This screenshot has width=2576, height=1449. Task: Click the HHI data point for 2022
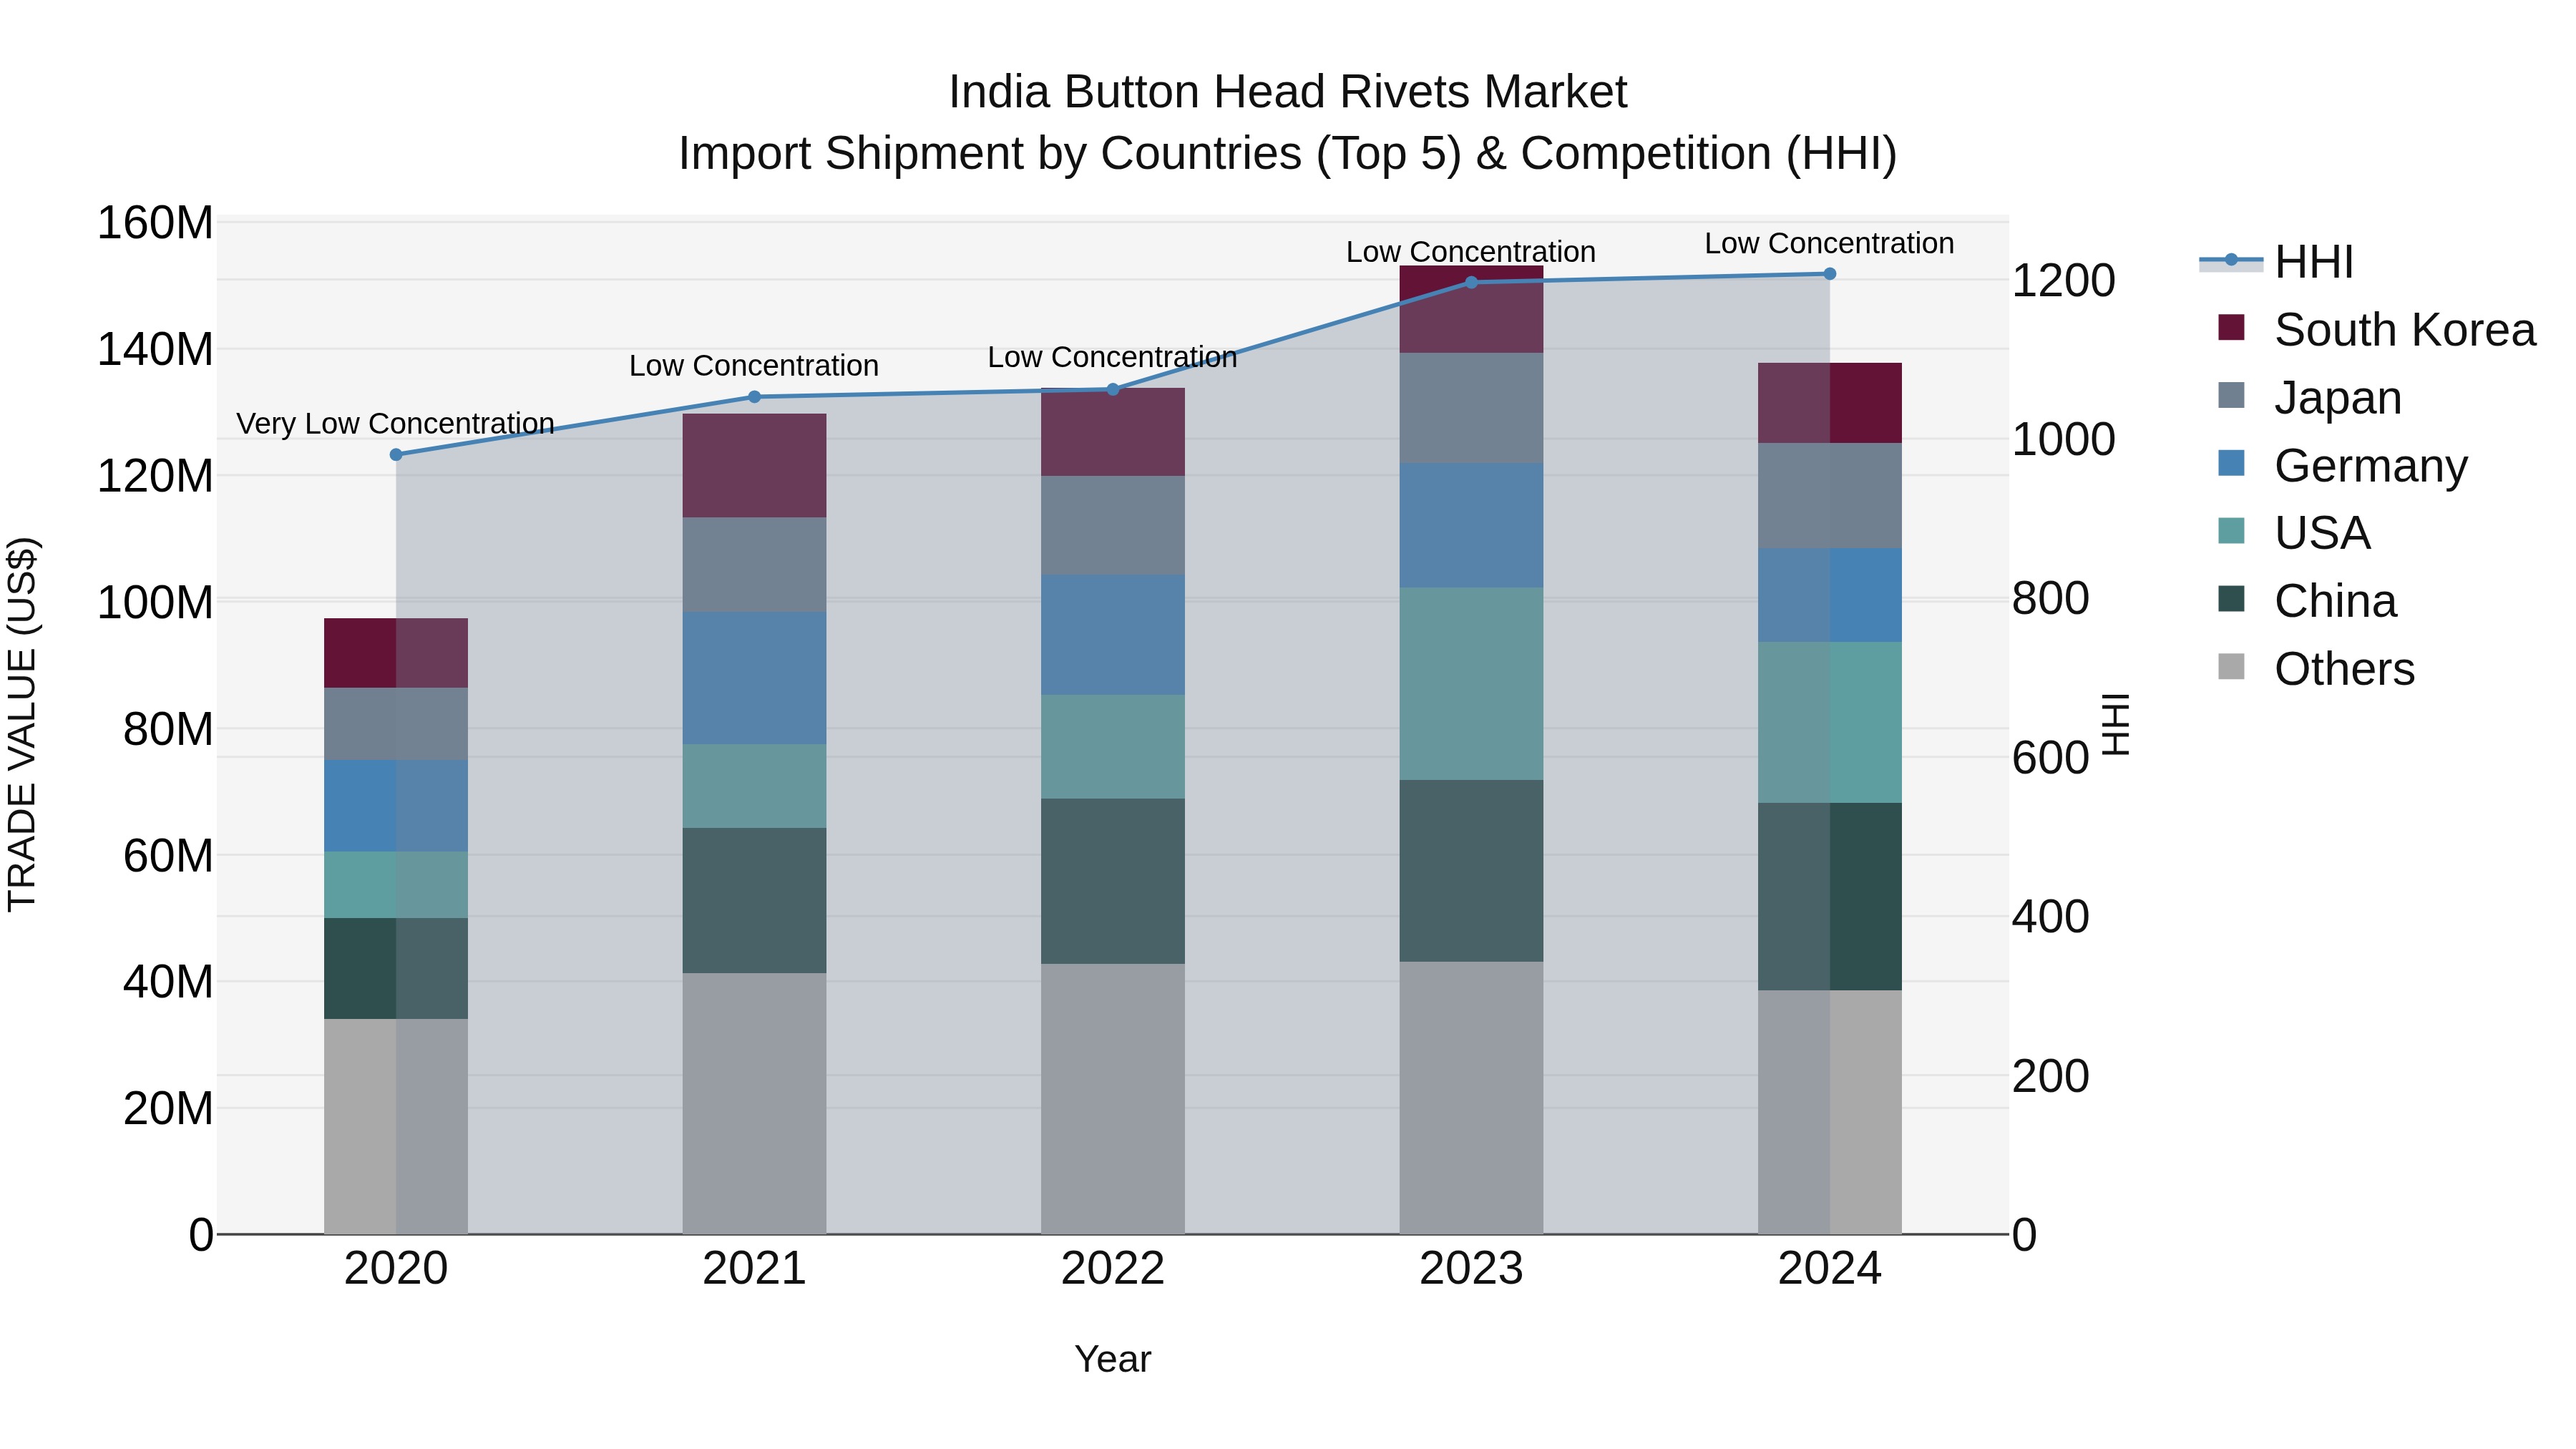[1113, 390]
